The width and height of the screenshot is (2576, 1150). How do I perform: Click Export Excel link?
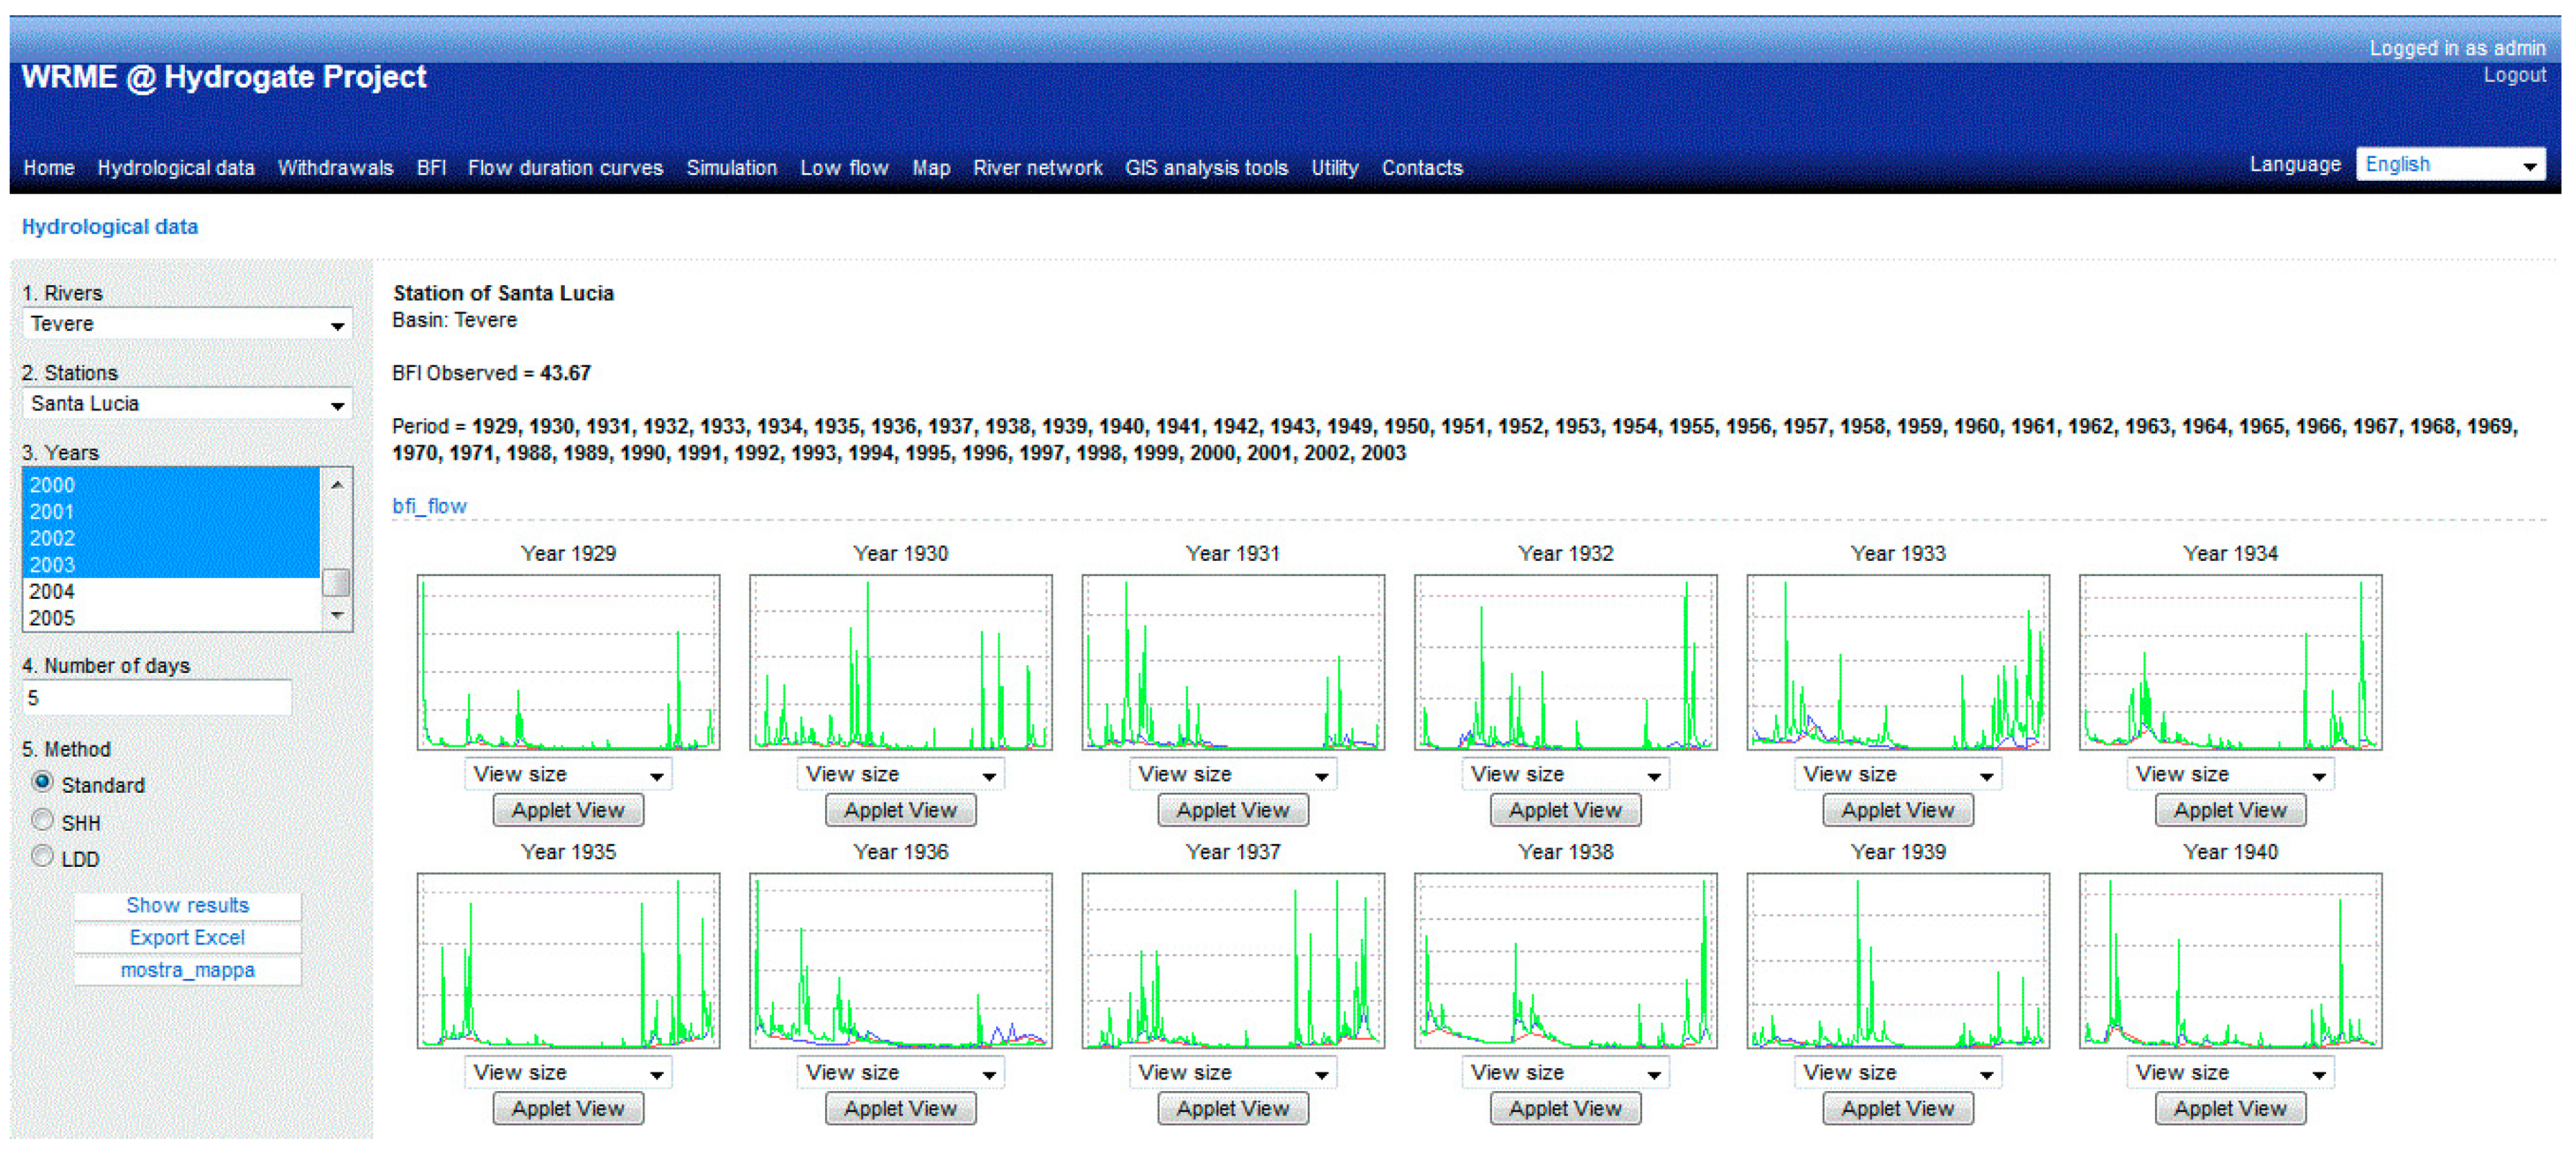point(187,937)
